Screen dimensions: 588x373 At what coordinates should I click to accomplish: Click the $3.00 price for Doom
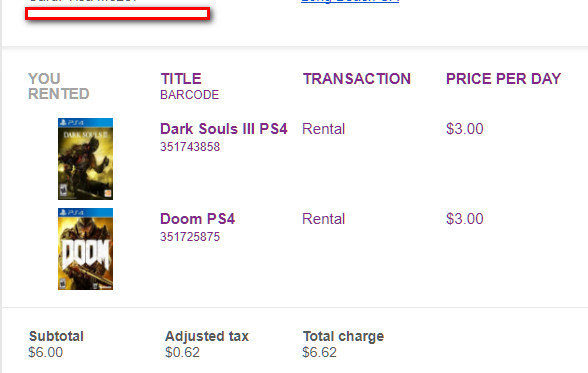point(465,219)
